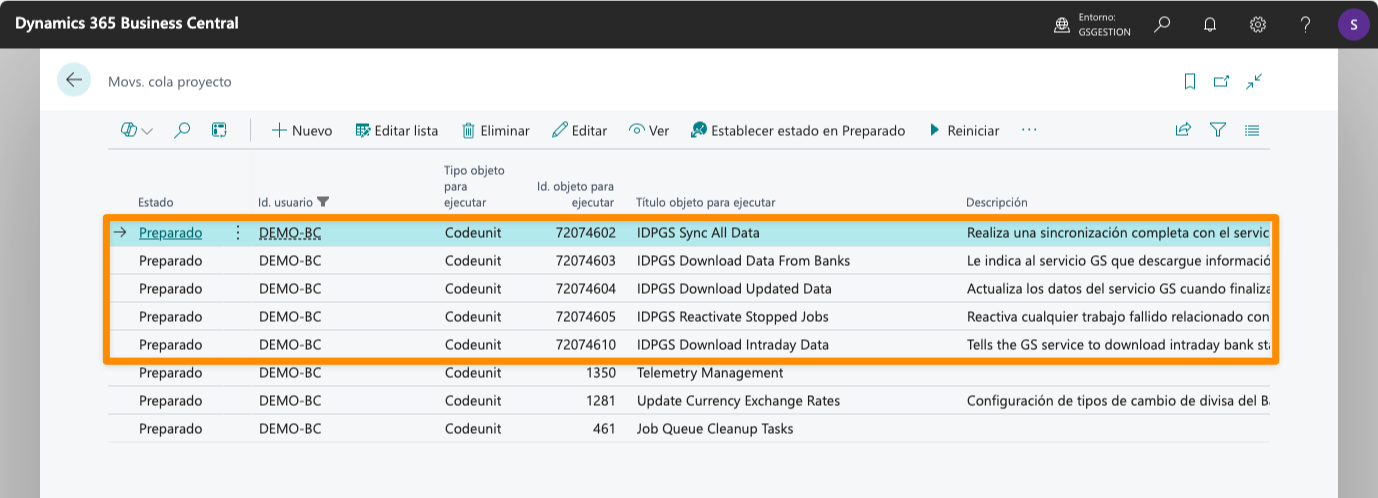
Task: Open user account avatar S
Action: (1353, 24)
